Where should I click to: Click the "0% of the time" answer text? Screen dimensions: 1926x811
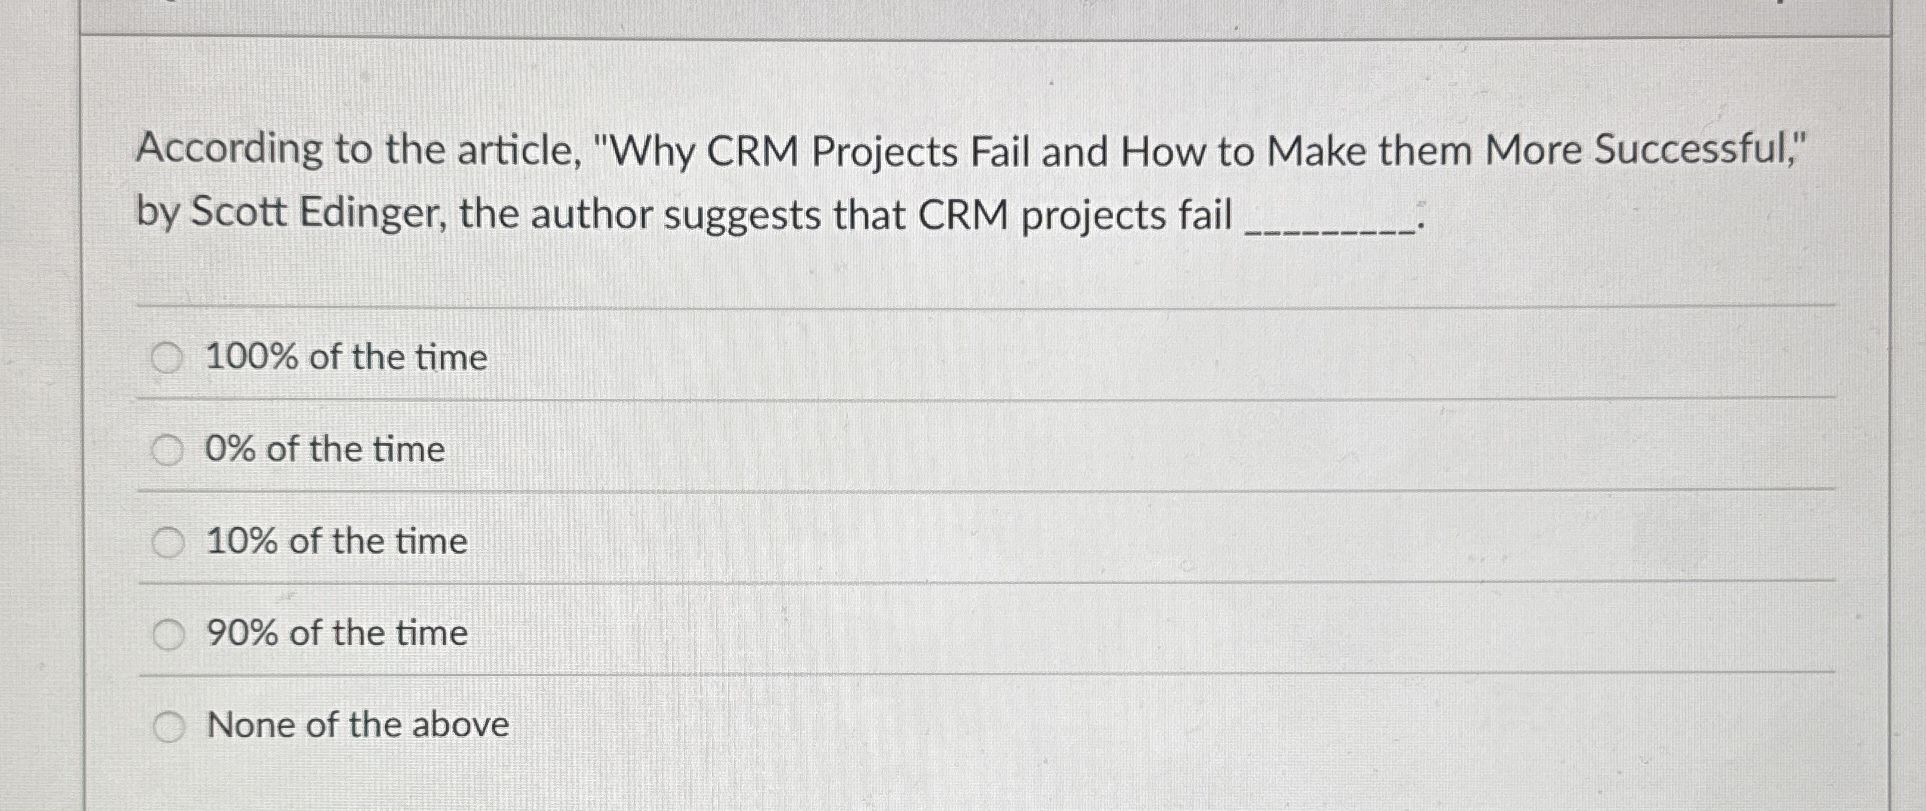click(x=323, y=449)
